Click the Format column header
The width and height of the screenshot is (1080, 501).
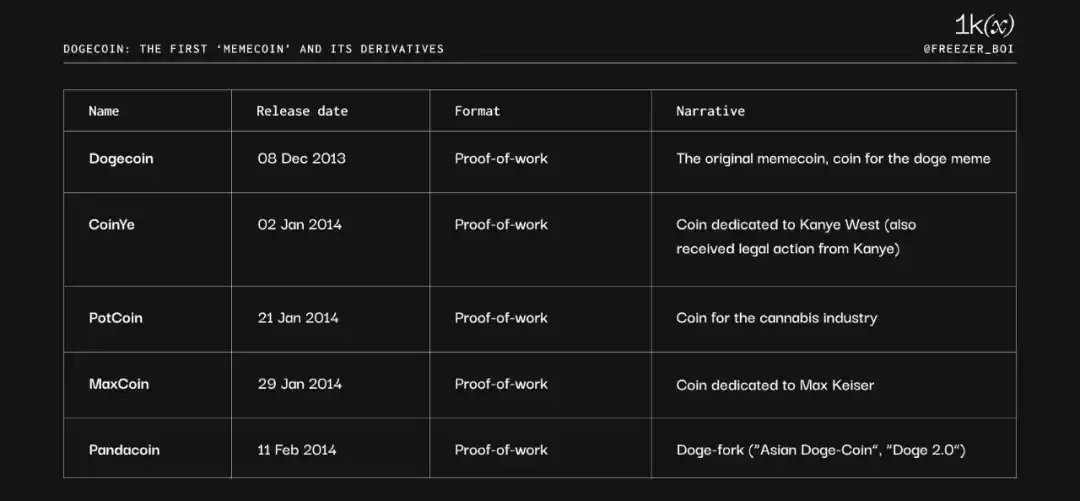[x=477, y=111]
